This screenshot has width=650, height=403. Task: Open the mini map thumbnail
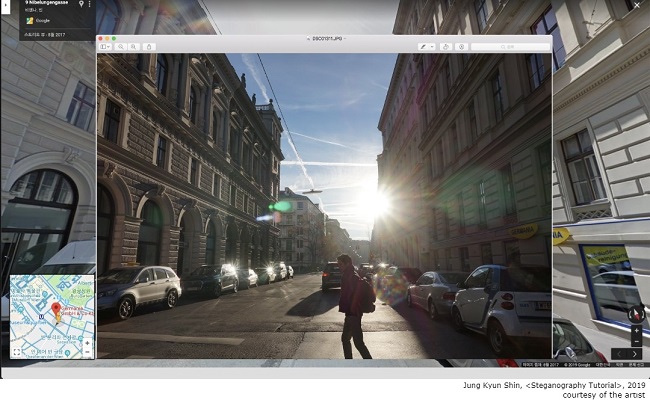tap(51, 315)
